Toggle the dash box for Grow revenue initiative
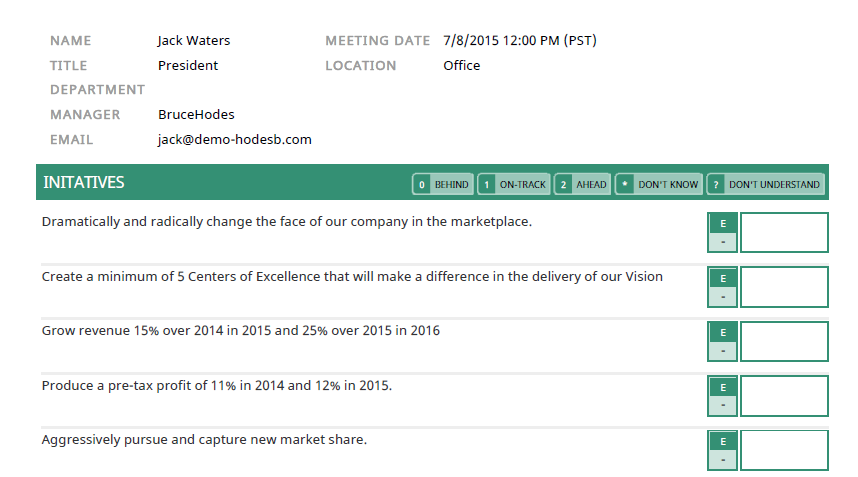Viewport: 858px width, 477px height. pyautogui.click(x=723, y=351)
